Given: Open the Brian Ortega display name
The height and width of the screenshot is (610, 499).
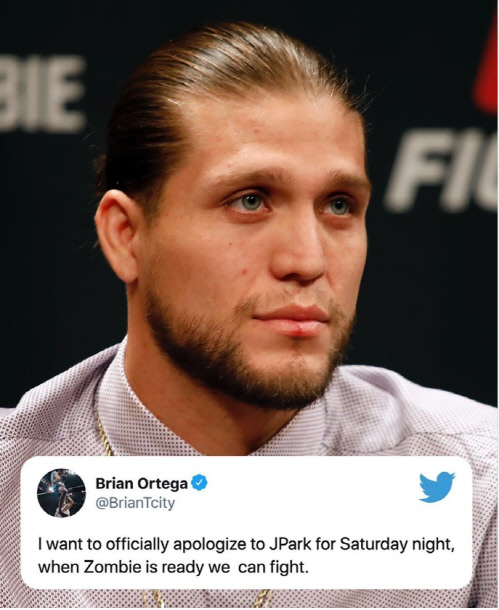Looking at the screenshot, I should [x=142, y=483].
